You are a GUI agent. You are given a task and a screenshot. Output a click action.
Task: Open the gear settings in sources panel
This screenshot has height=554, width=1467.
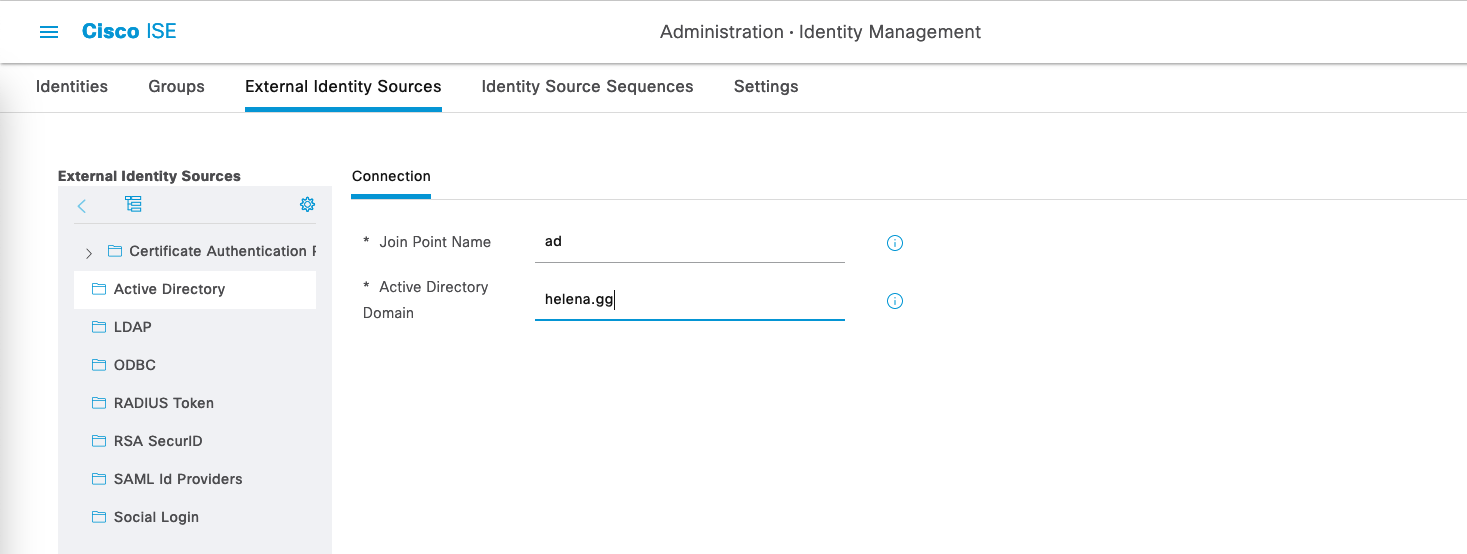coord(307,204)
